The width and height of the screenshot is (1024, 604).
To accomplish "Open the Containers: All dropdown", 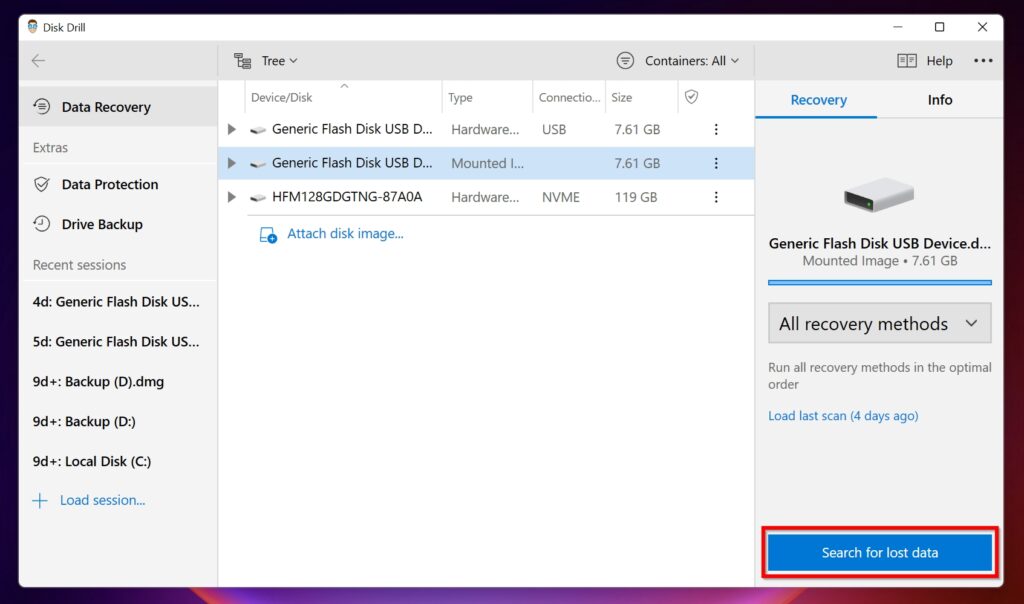I will click(679, 60).
